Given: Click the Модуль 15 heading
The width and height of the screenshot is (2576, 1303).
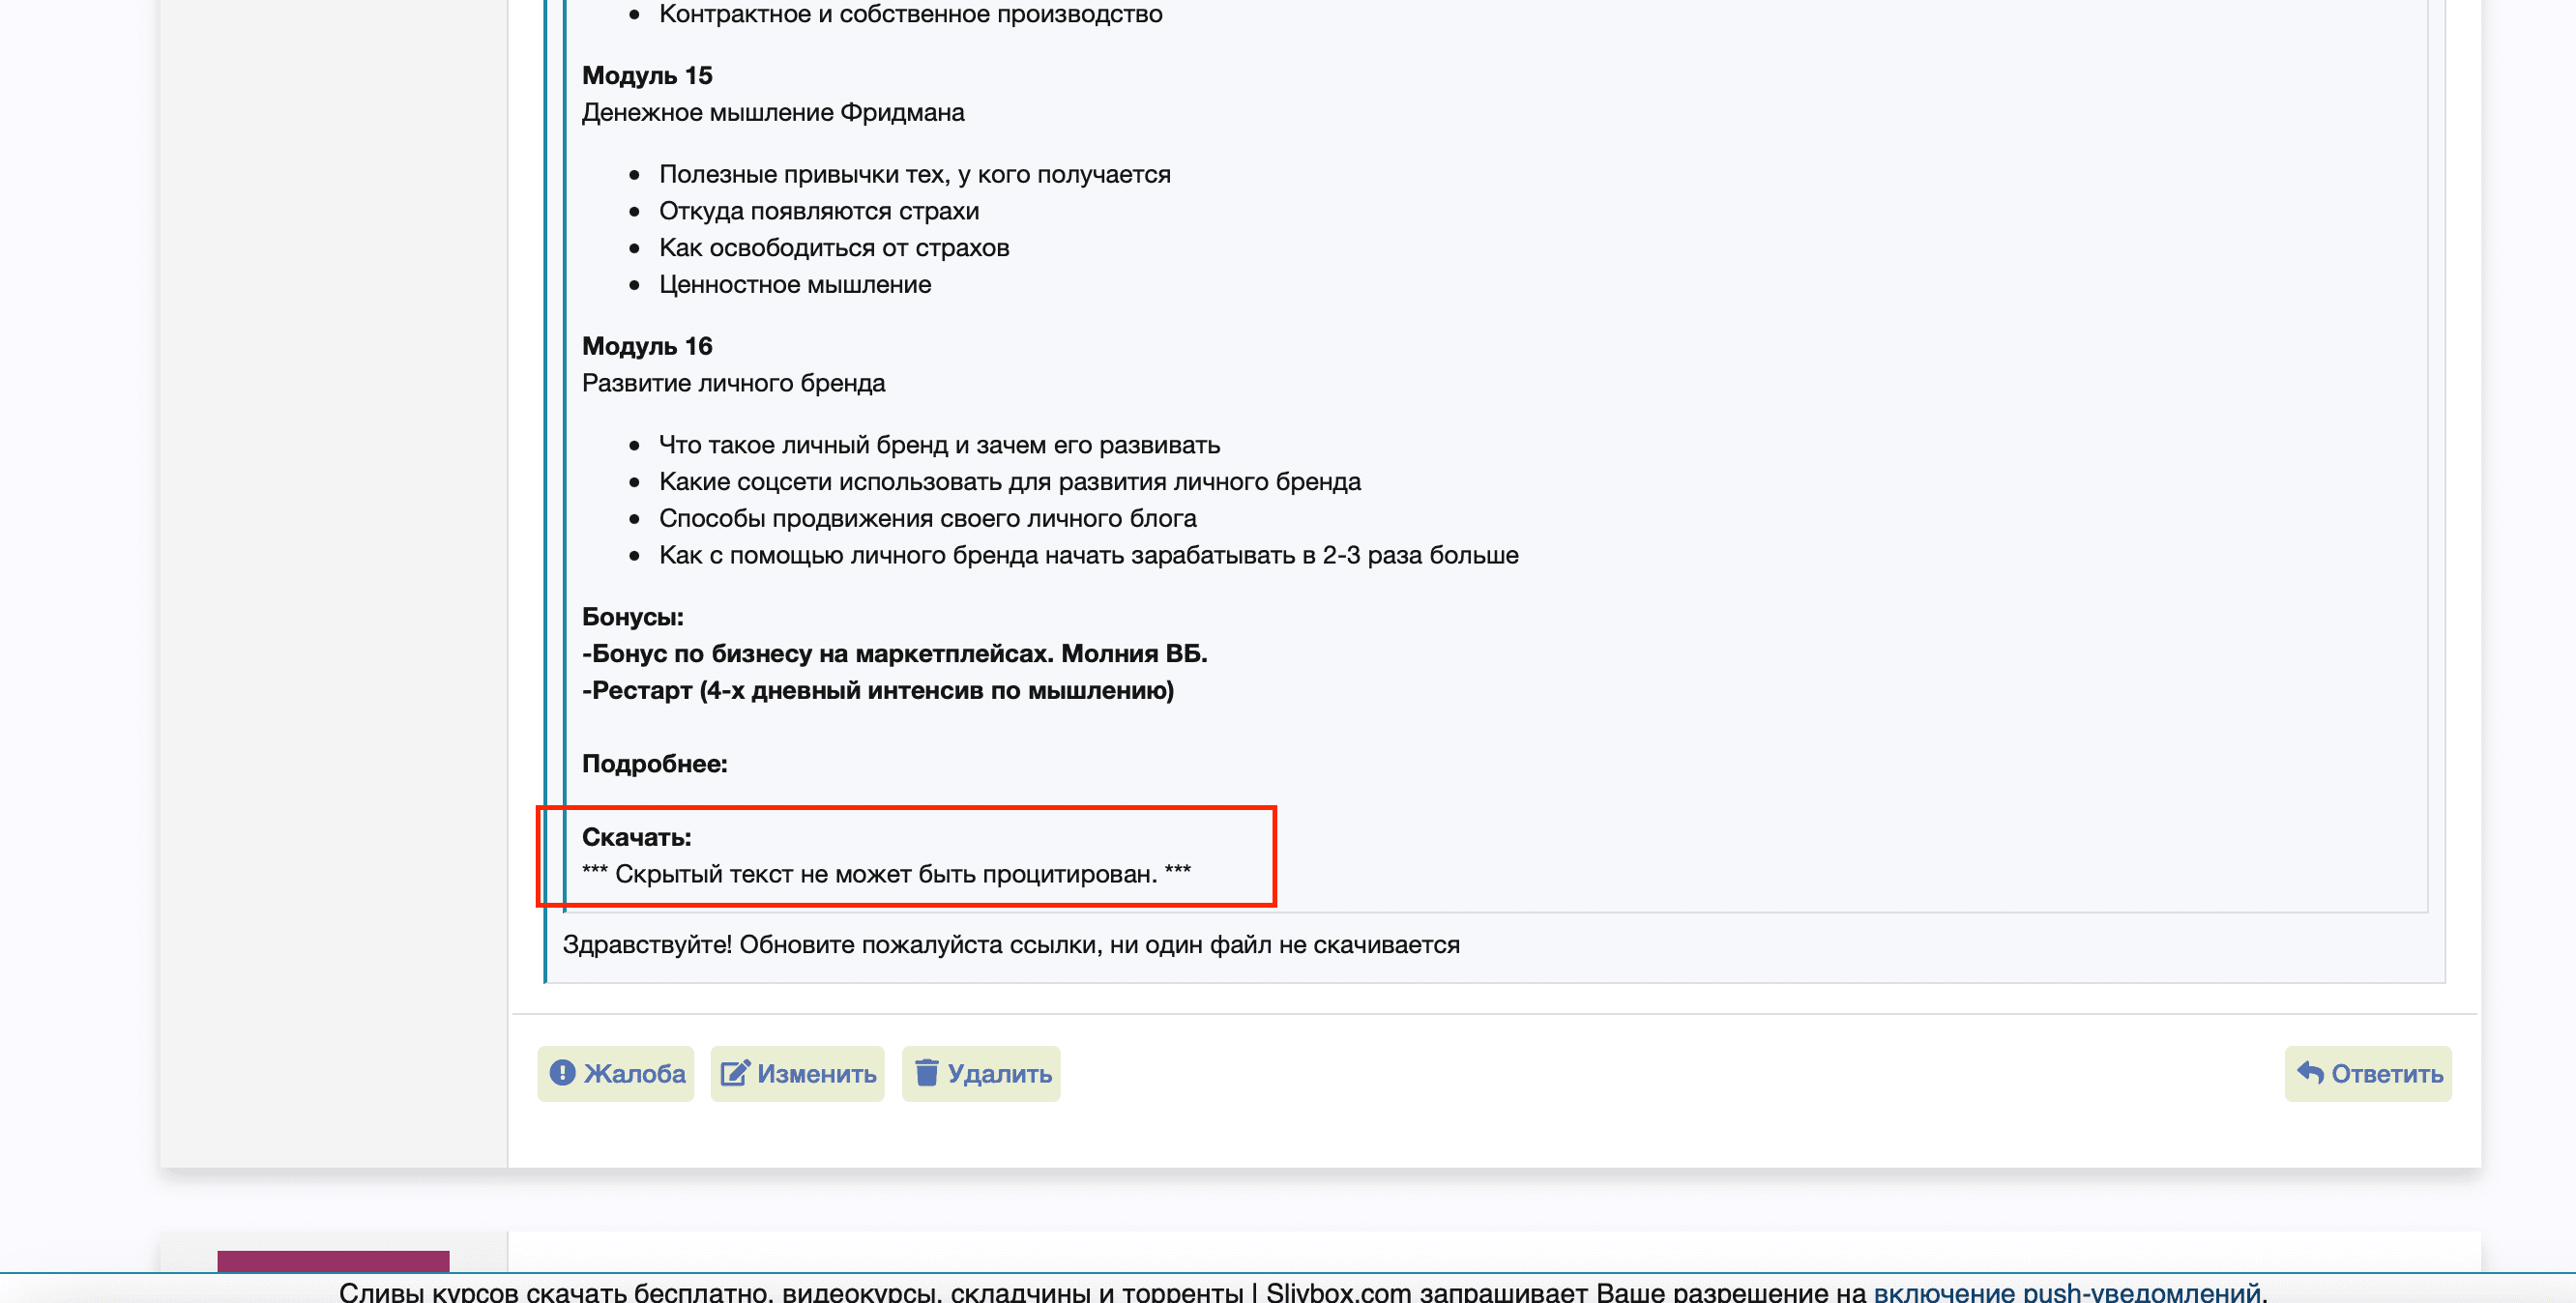Looking at the screenshot, I should pyautogui.click(x=647, y=76).
